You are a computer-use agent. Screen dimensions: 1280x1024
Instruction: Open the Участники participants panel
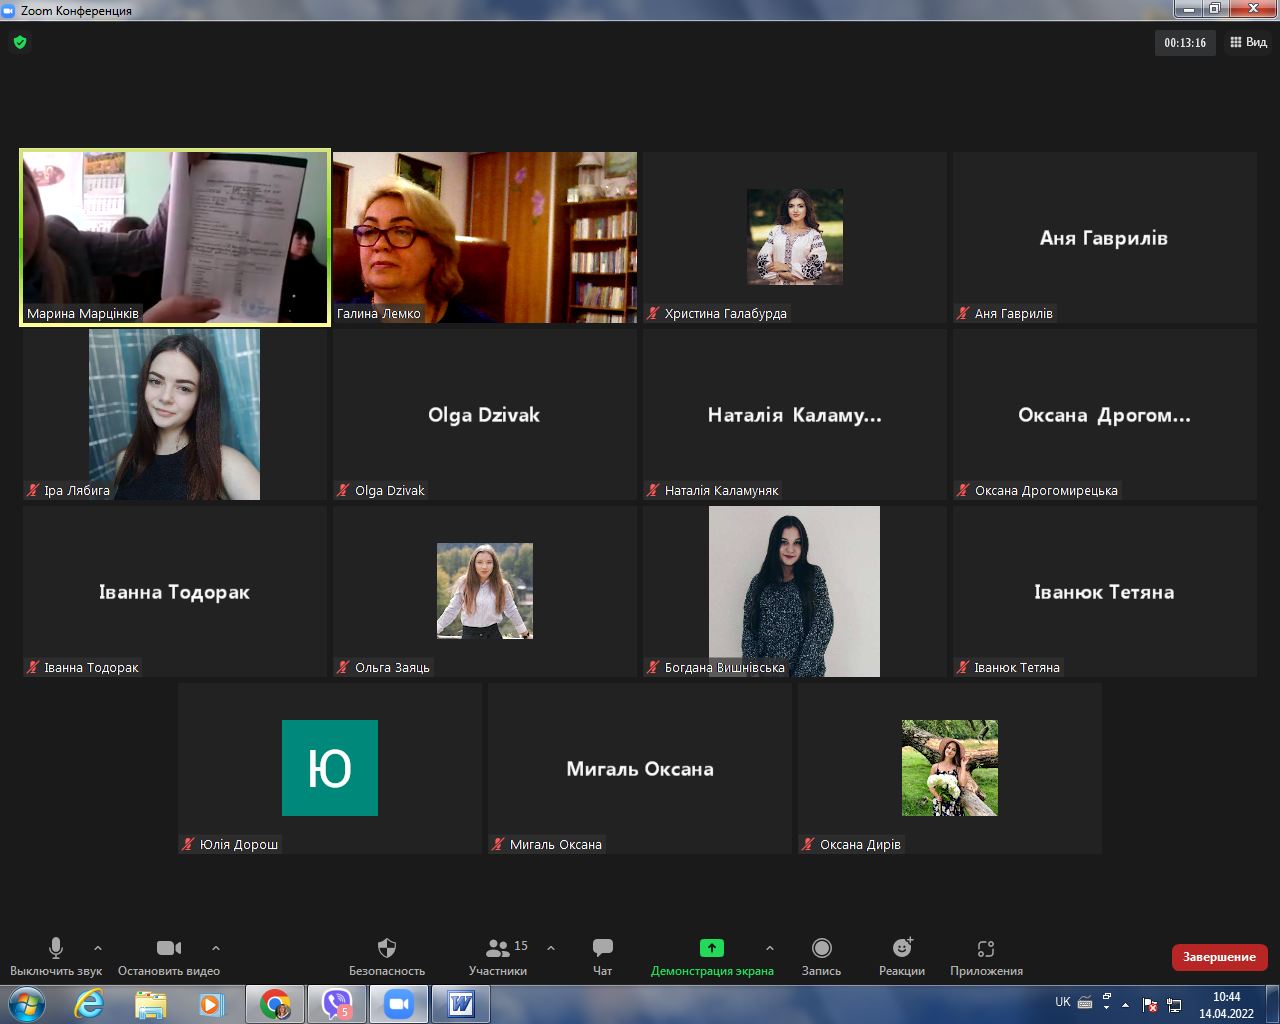tap(498, 956)
